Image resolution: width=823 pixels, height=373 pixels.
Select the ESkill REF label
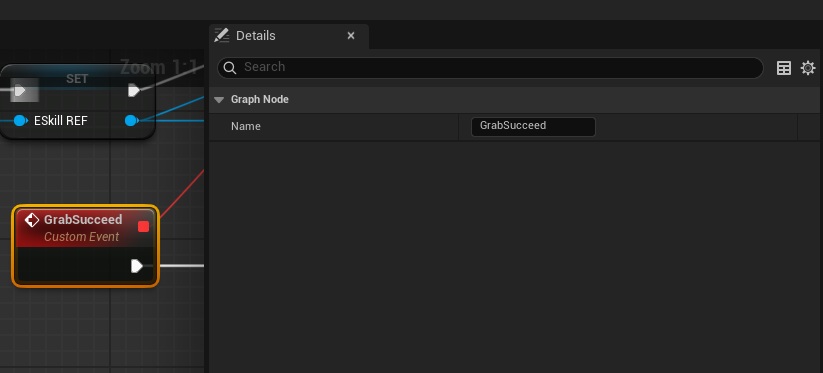point(61,121)
